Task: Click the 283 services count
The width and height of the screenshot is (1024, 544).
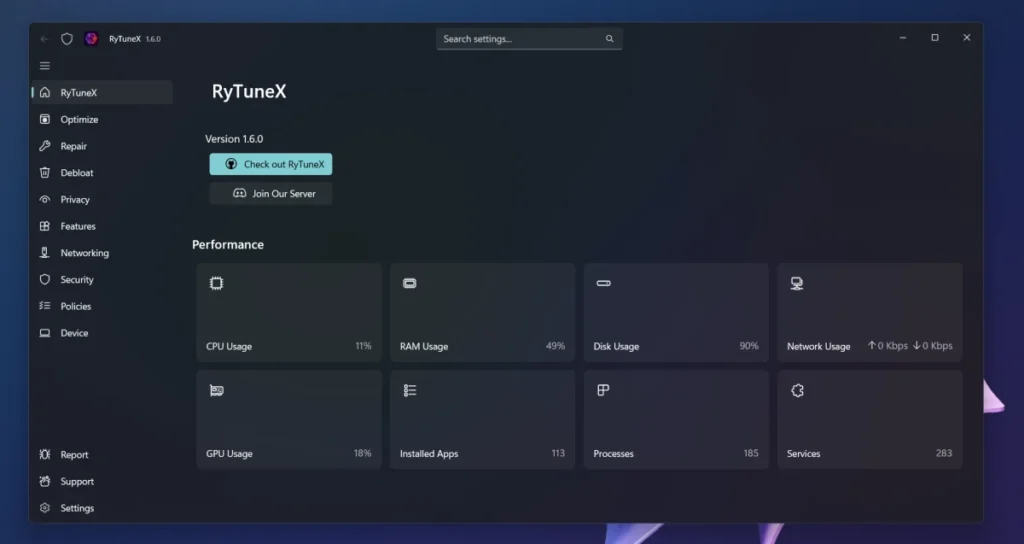Action: (944, 453)
